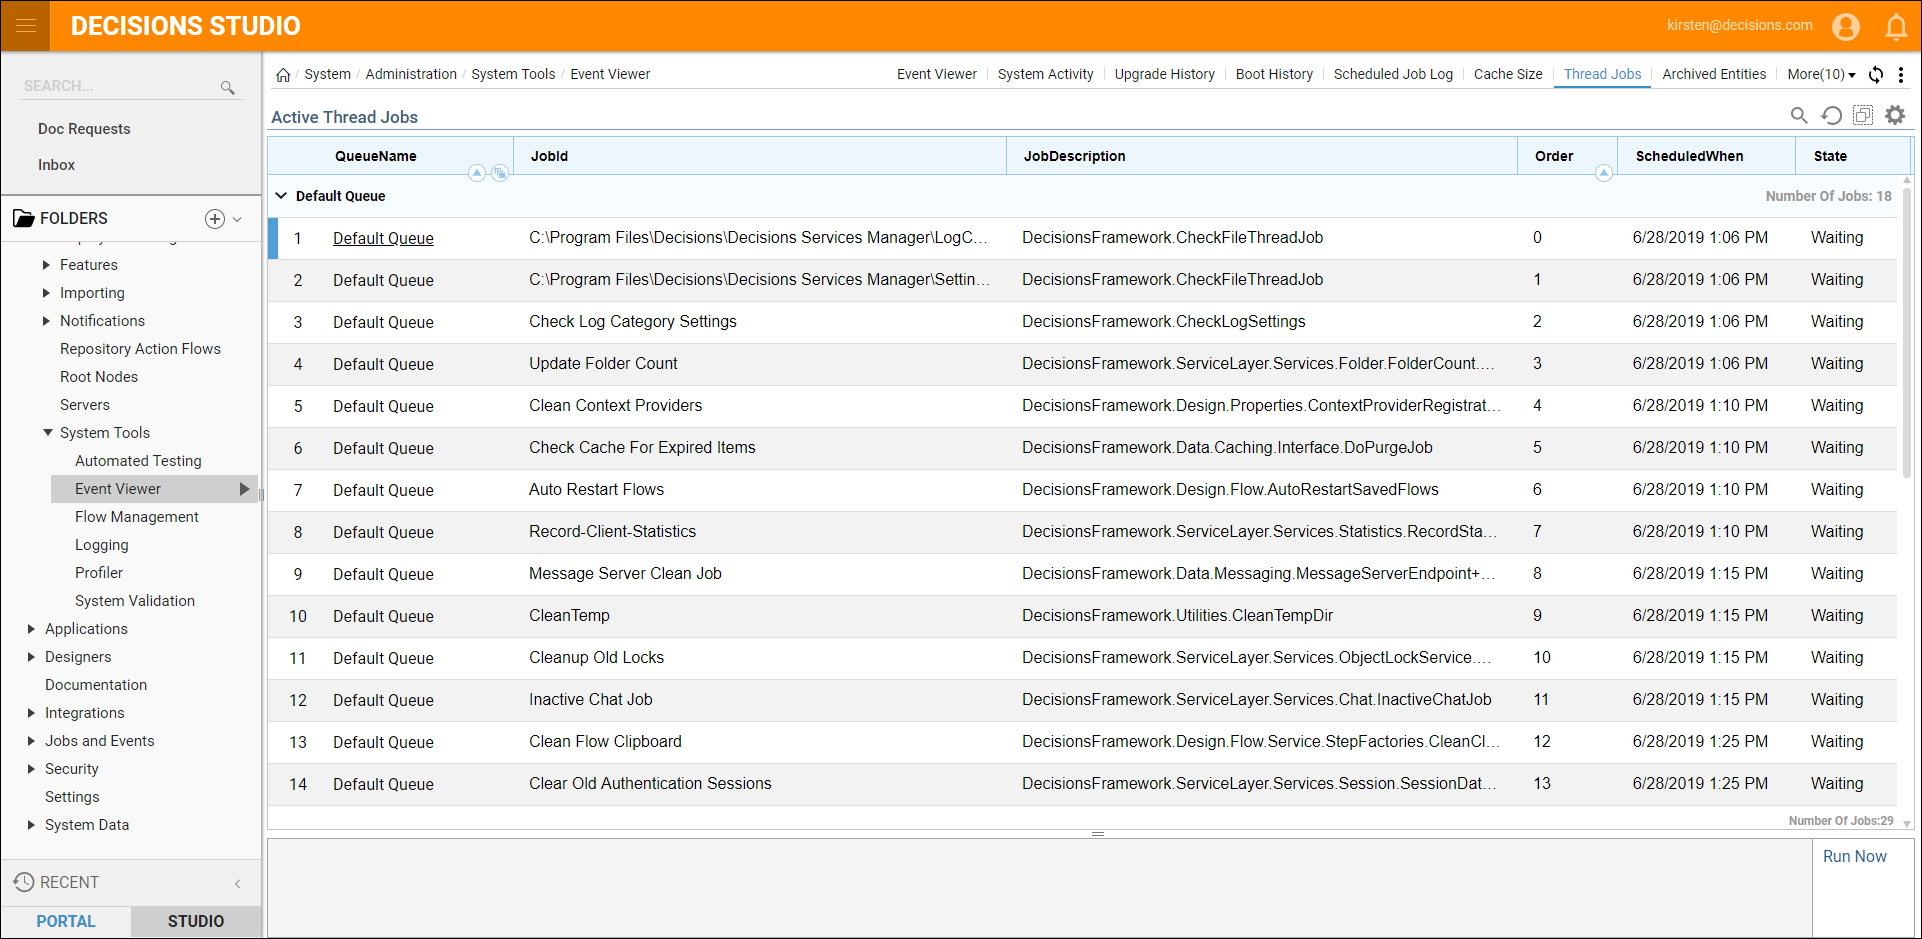Collapse the RECENT panel arrow
Viewport: 1922px width, 939px height.
(x=238, y=883)
